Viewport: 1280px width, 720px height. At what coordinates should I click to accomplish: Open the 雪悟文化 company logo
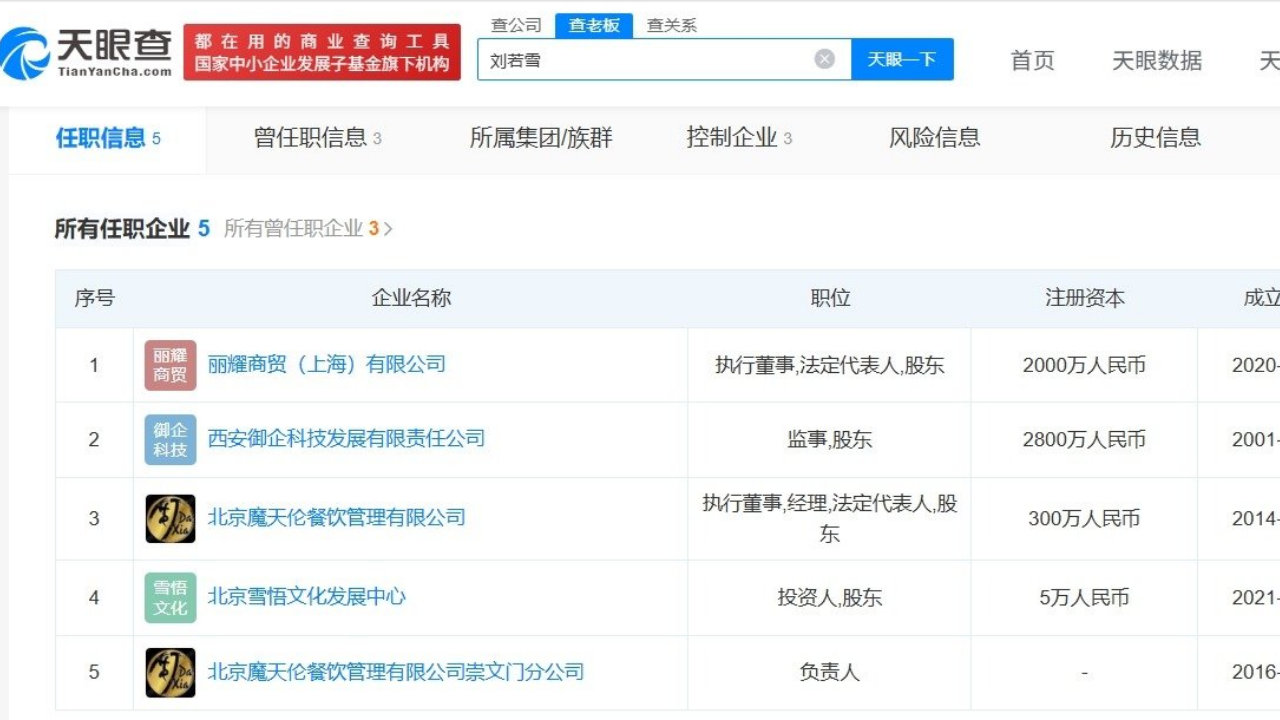coord(170,597)
